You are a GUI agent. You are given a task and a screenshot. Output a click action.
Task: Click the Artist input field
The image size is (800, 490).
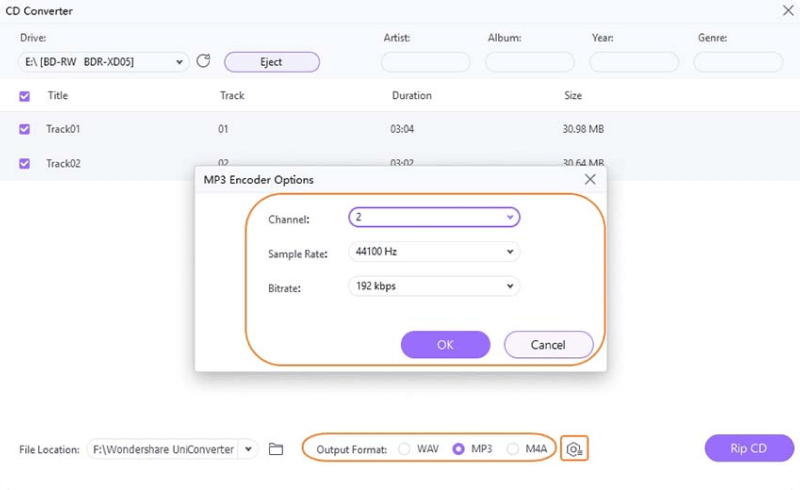tap(425, 62)
